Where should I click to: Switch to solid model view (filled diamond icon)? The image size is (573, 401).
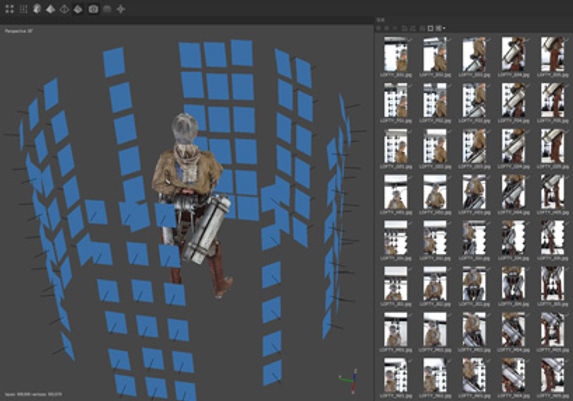[x=50, y=9]
